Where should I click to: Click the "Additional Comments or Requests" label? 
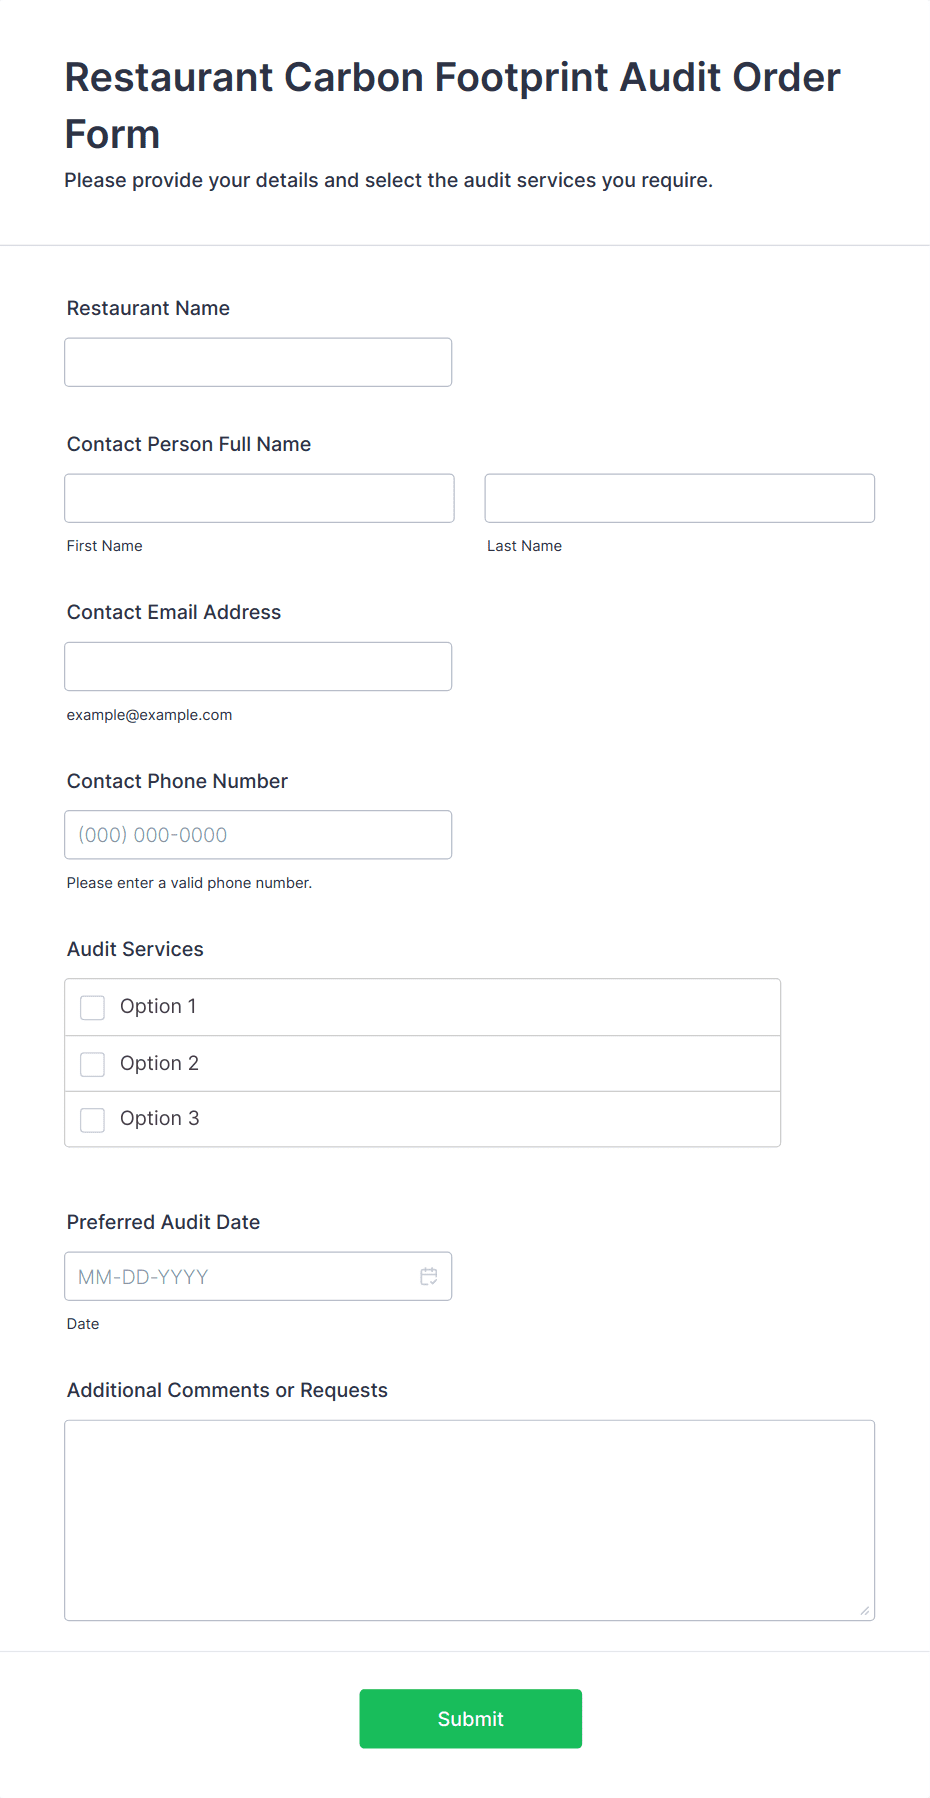(x=227, y=1390)
